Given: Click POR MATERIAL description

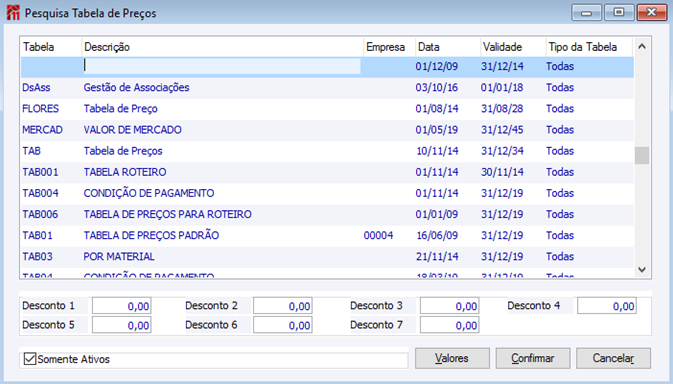Looking at the screenshot, I should (119, 257).
